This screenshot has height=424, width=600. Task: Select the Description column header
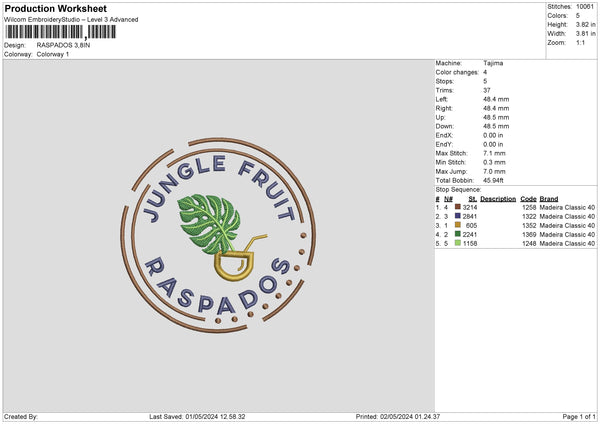(x=498, y=199)
